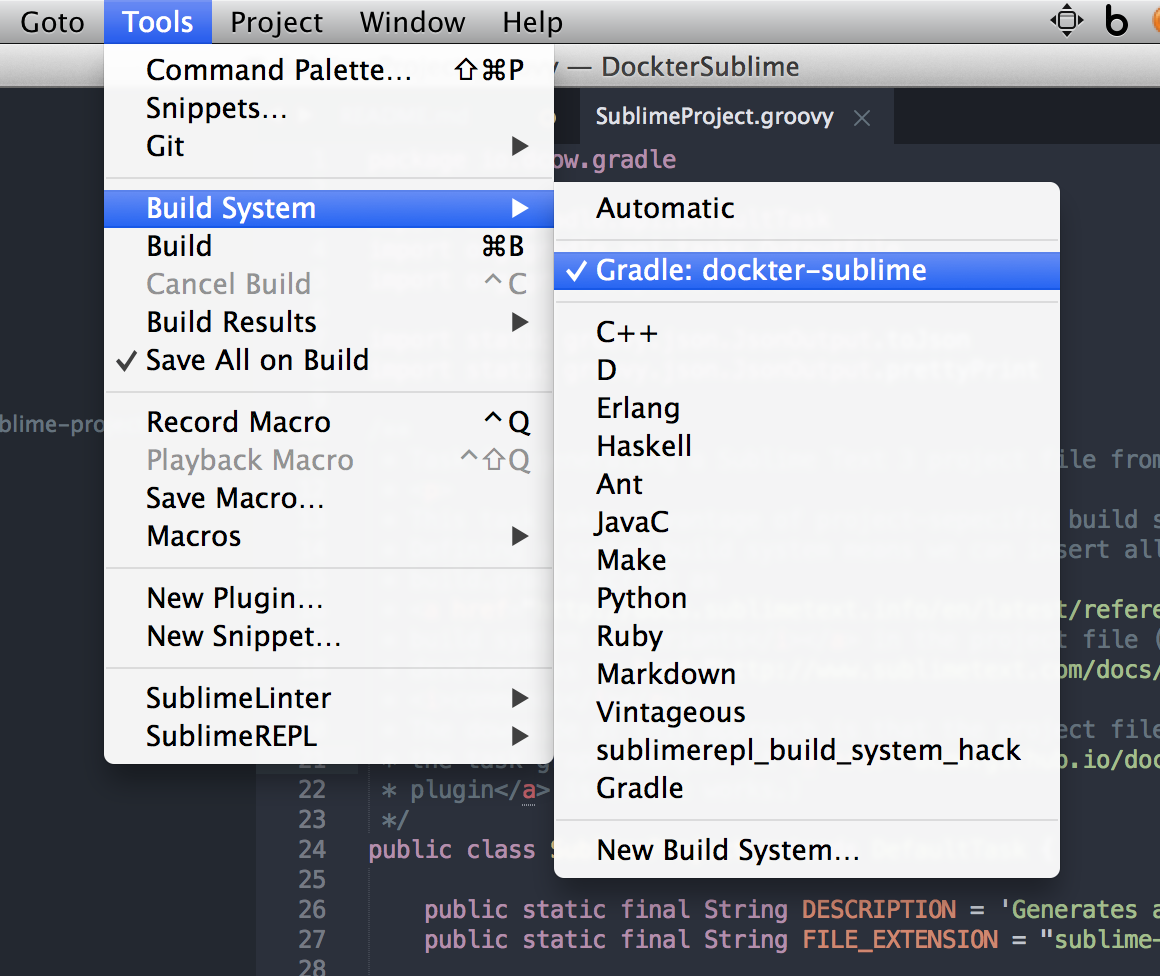Select plain Gradle build system
The height and width of the screenshot is (976, 1160).
click(x=806, y=788)
